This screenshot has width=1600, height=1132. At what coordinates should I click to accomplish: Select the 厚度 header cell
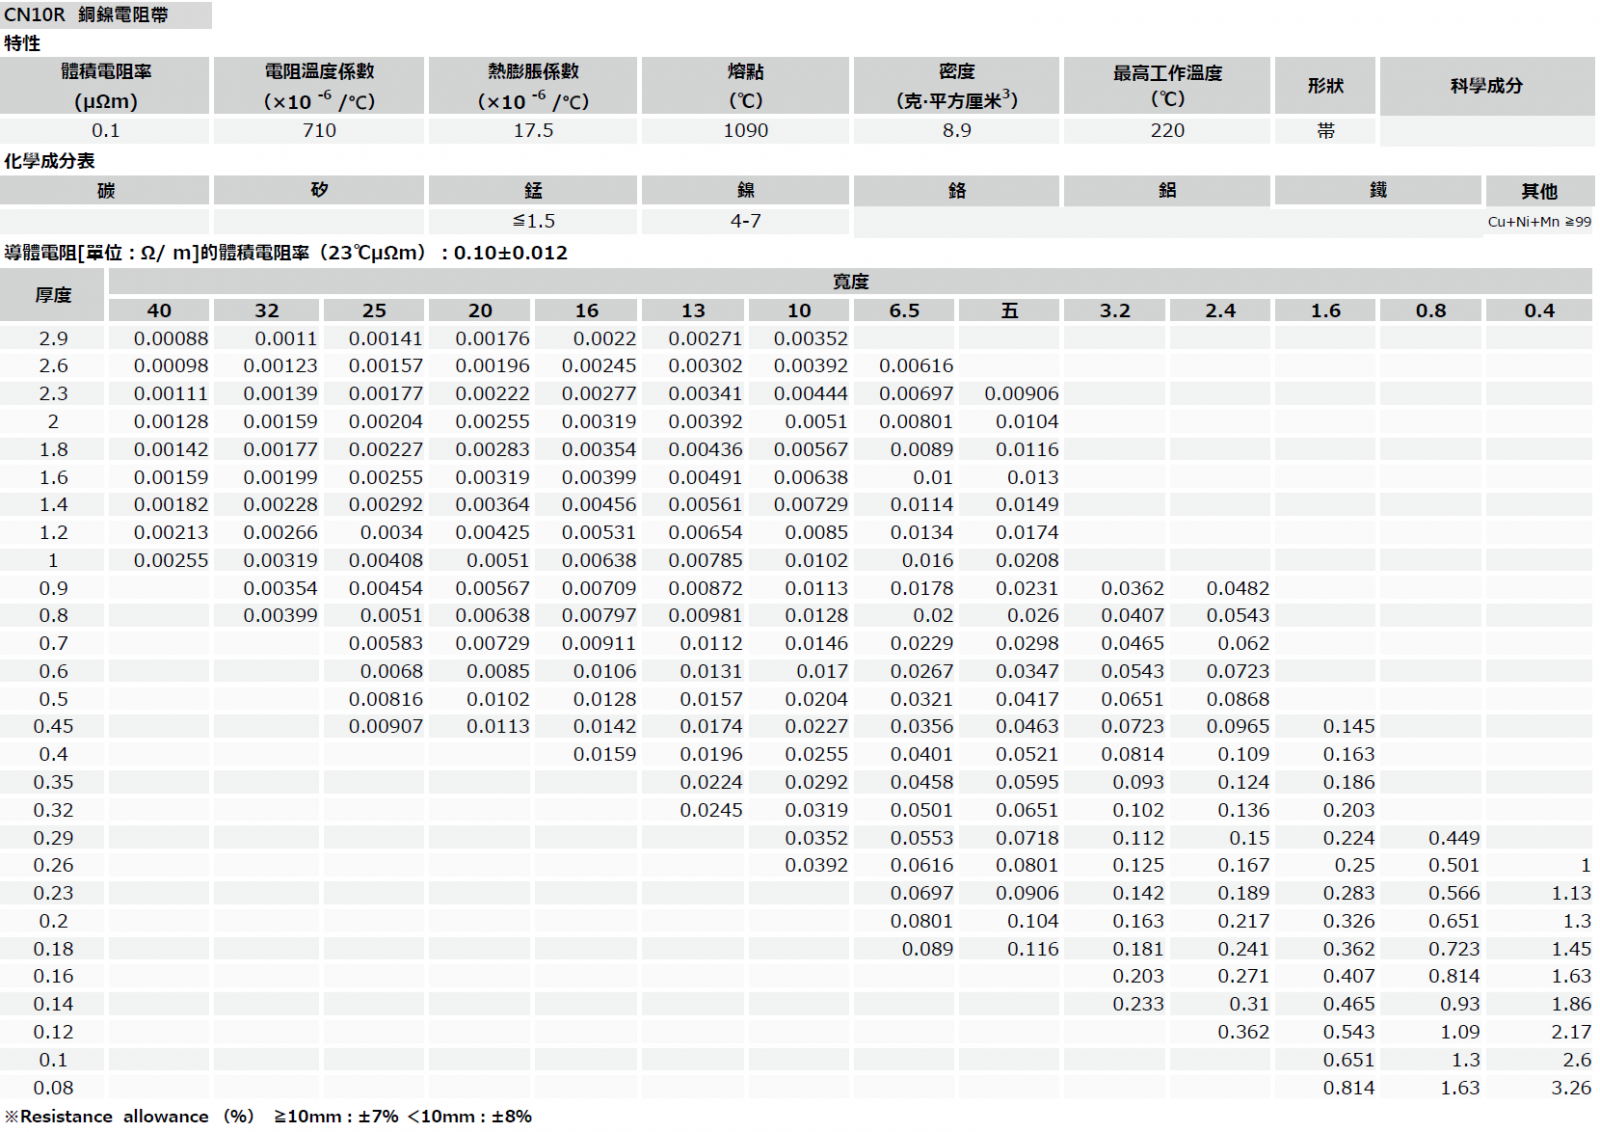53,295
